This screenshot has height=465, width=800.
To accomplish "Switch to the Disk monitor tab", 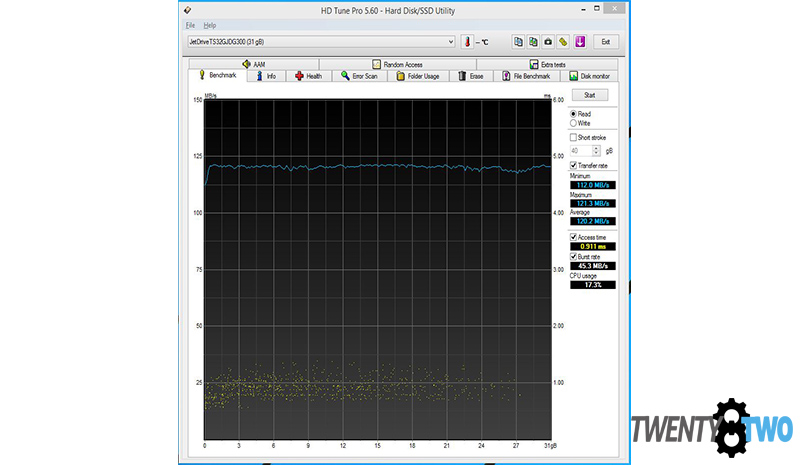I will point(589,76).
